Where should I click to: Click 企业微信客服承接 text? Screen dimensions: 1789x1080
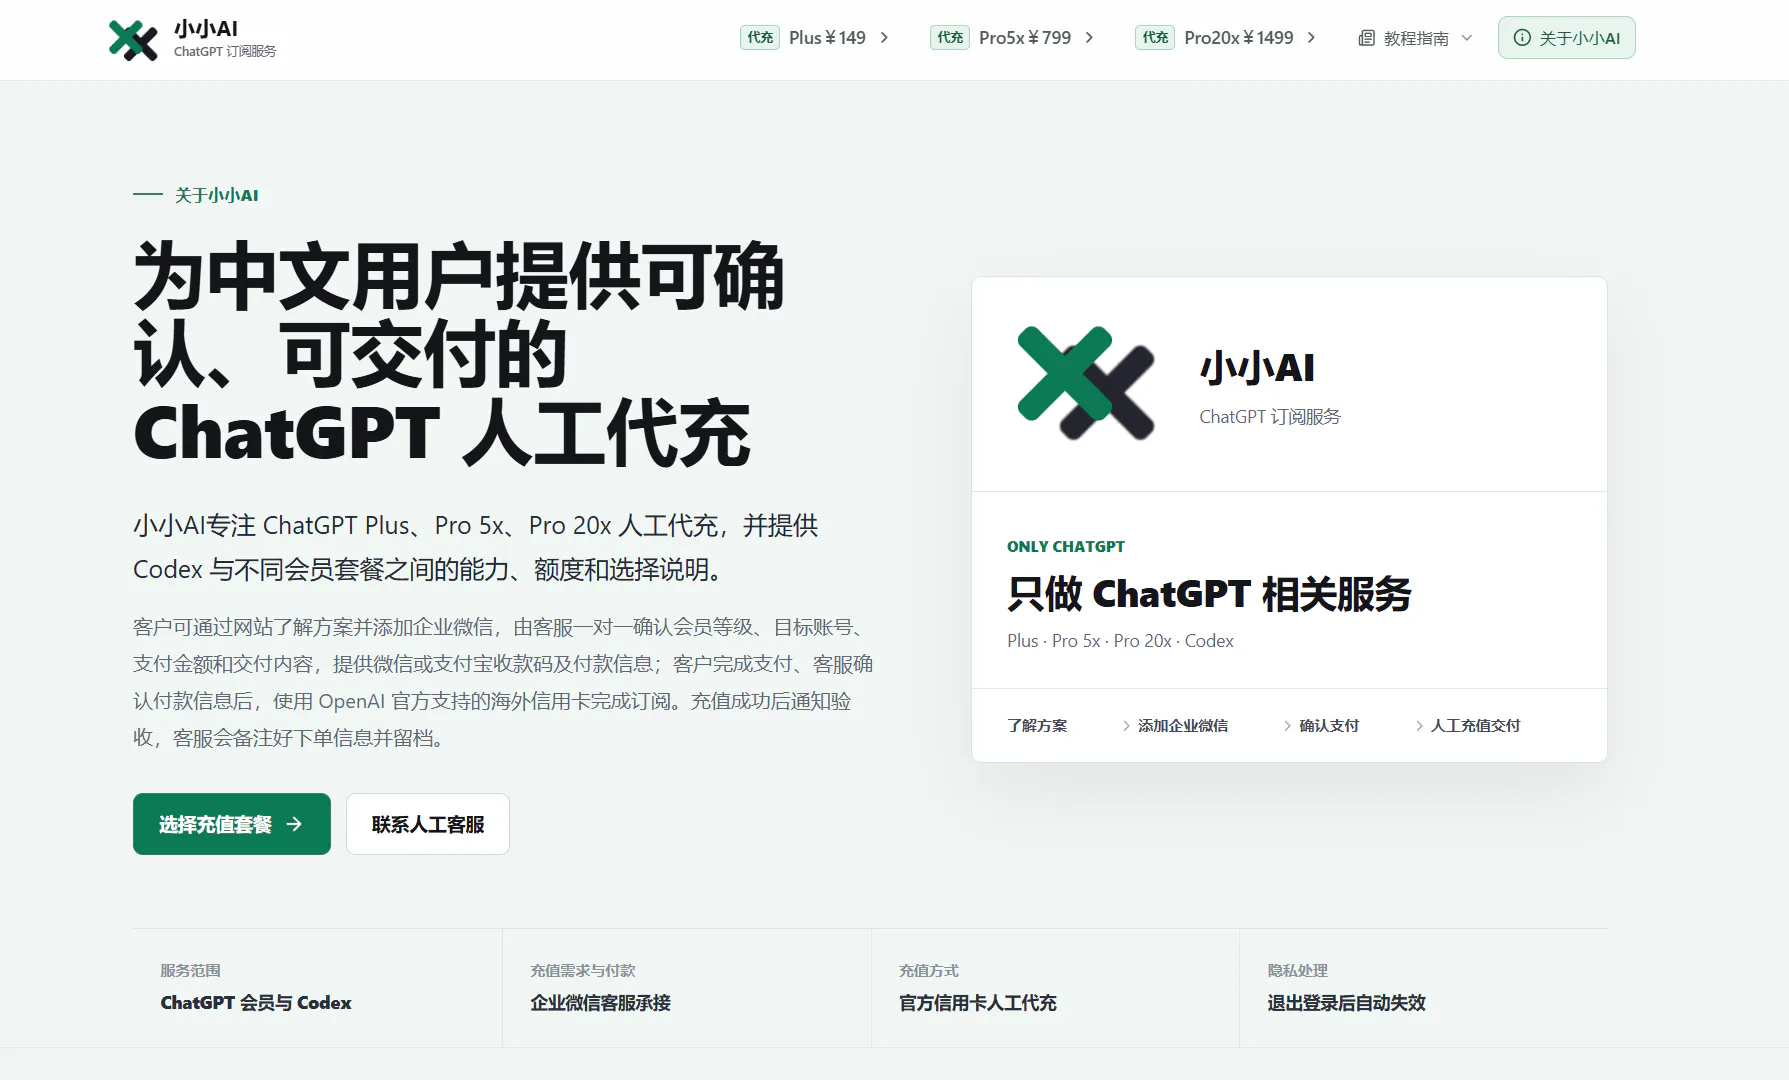pos(600,1003)
